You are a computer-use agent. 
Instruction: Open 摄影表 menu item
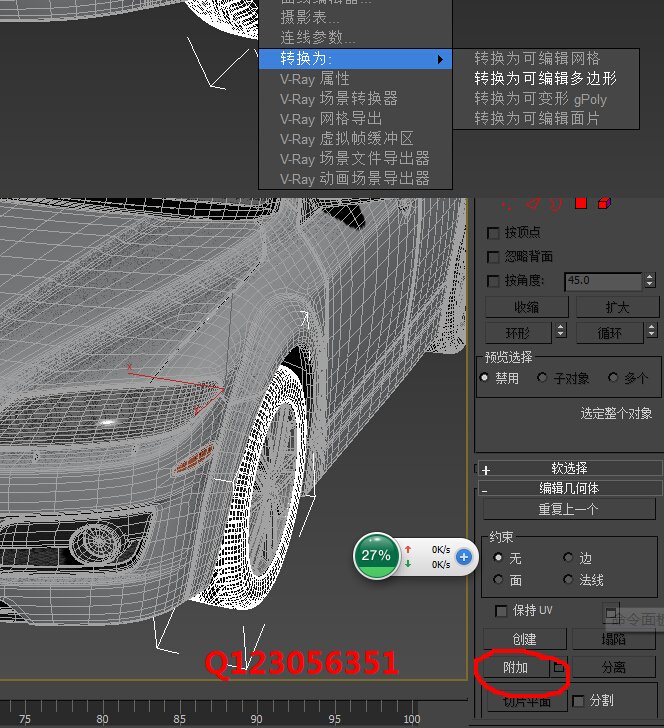(x=355, y=18)
